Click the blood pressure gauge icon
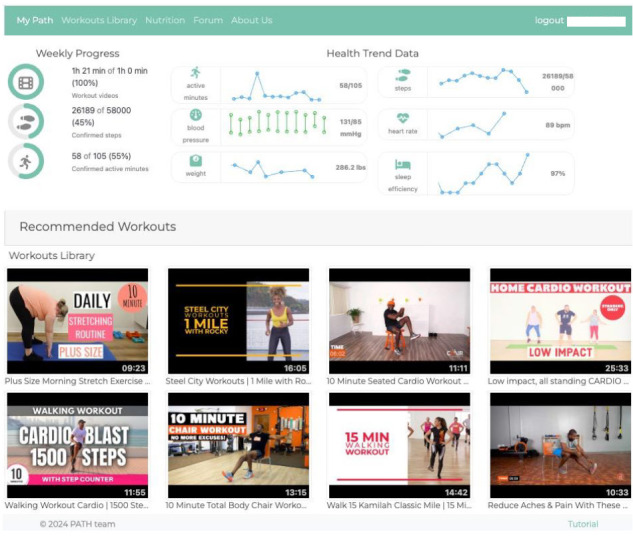Screen dimensions: 633x540 pos(195,115)
